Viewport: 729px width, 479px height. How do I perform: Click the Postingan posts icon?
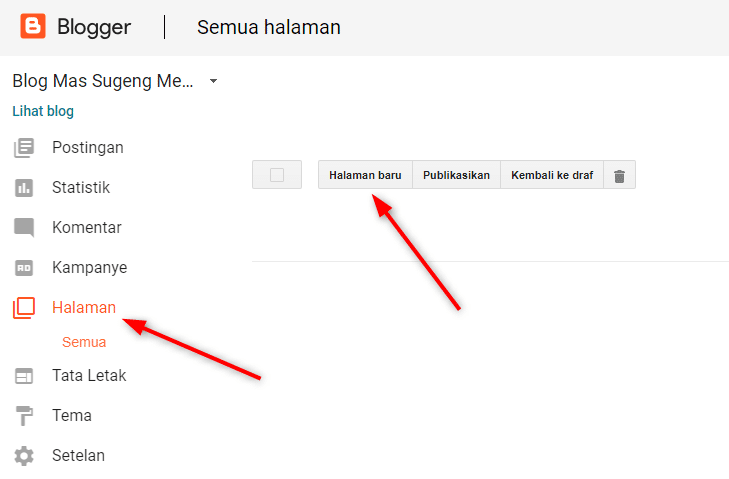coord(24,148)
